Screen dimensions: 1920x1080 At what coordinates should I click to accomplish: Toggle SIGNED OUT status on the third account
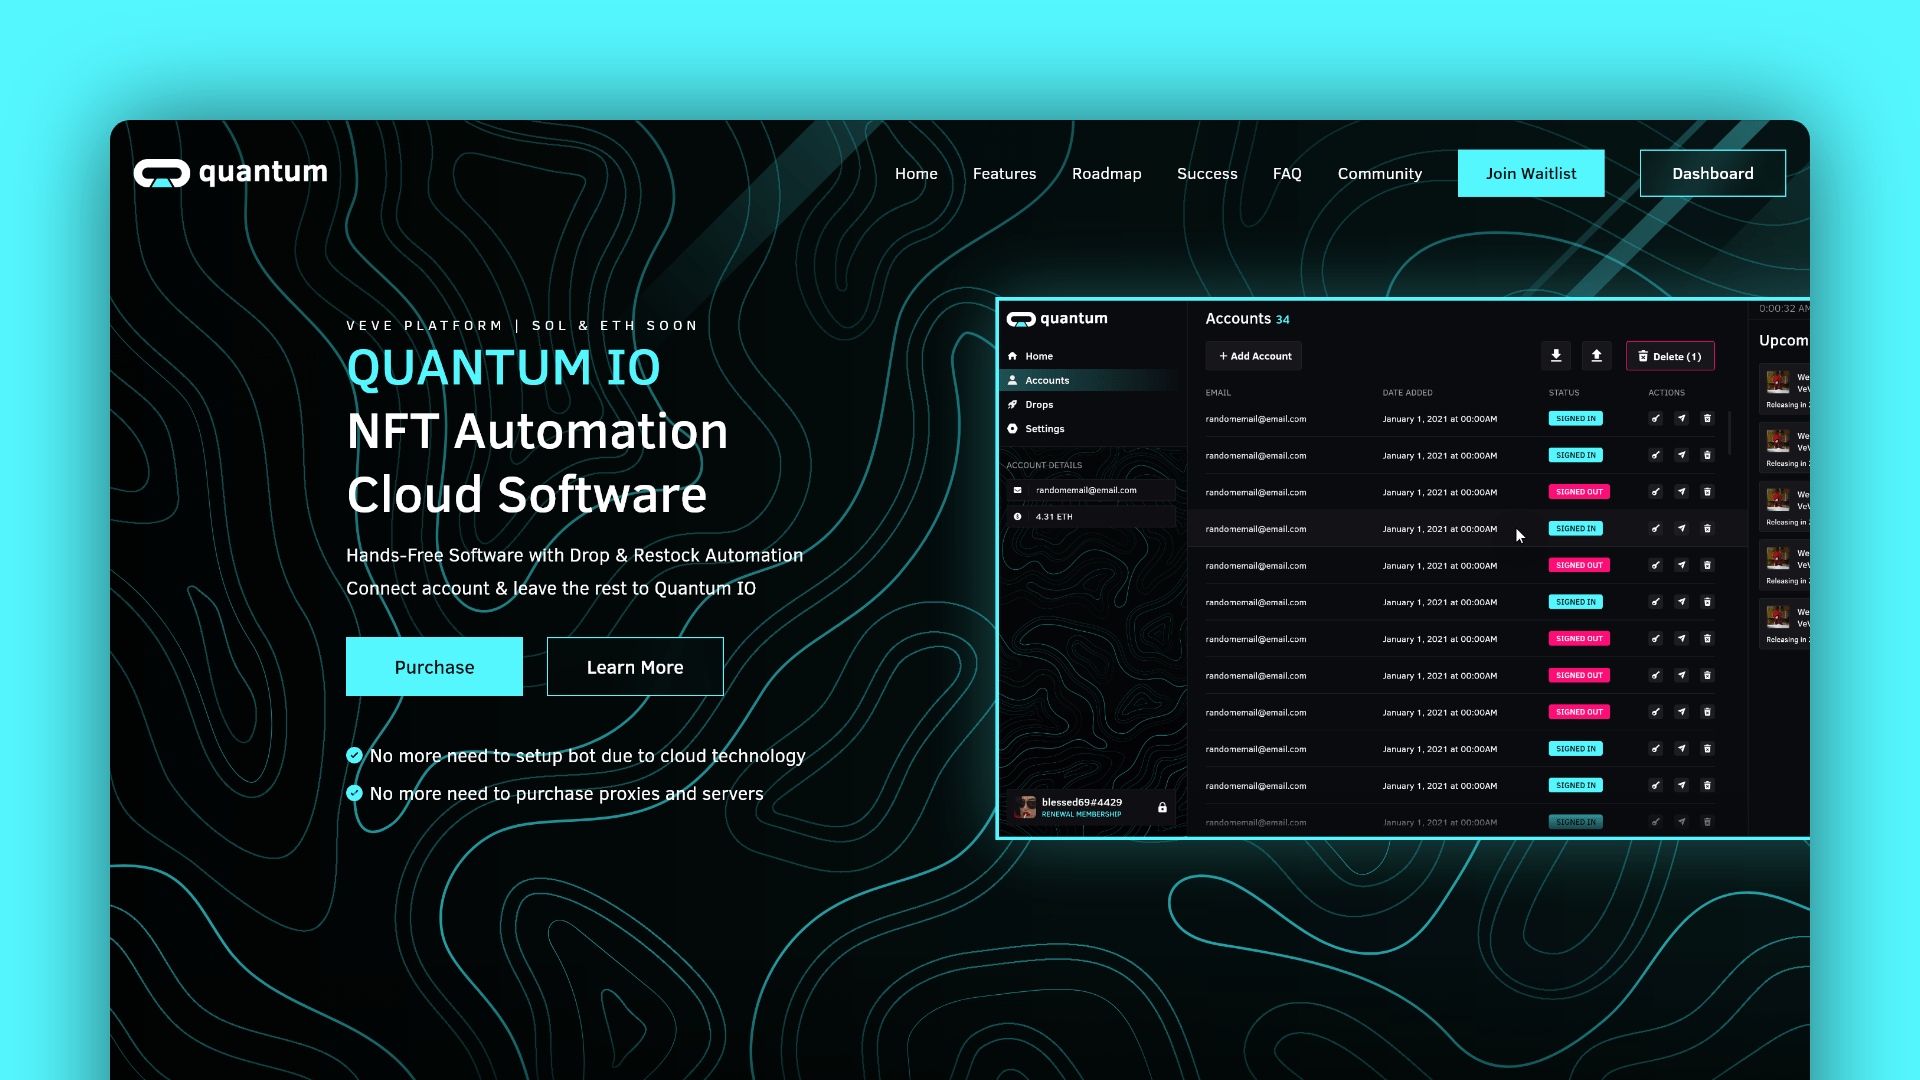click(1579, 492)
